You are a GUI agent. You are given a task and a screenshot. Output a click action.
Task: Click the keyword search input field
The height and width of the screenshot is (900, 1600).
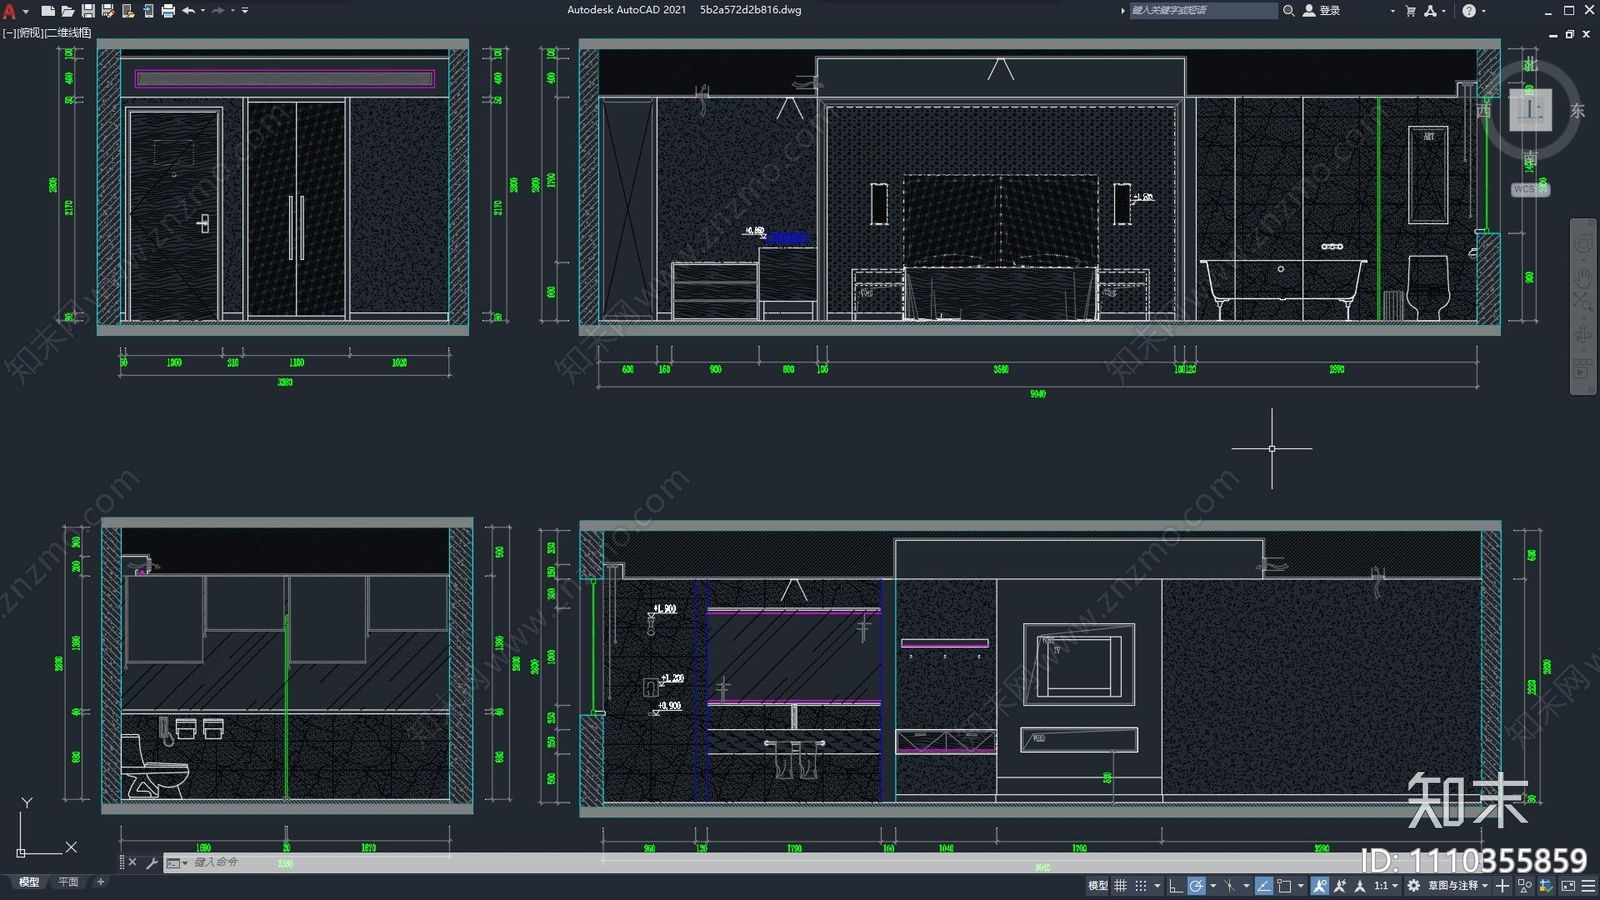coord(1203,10)
